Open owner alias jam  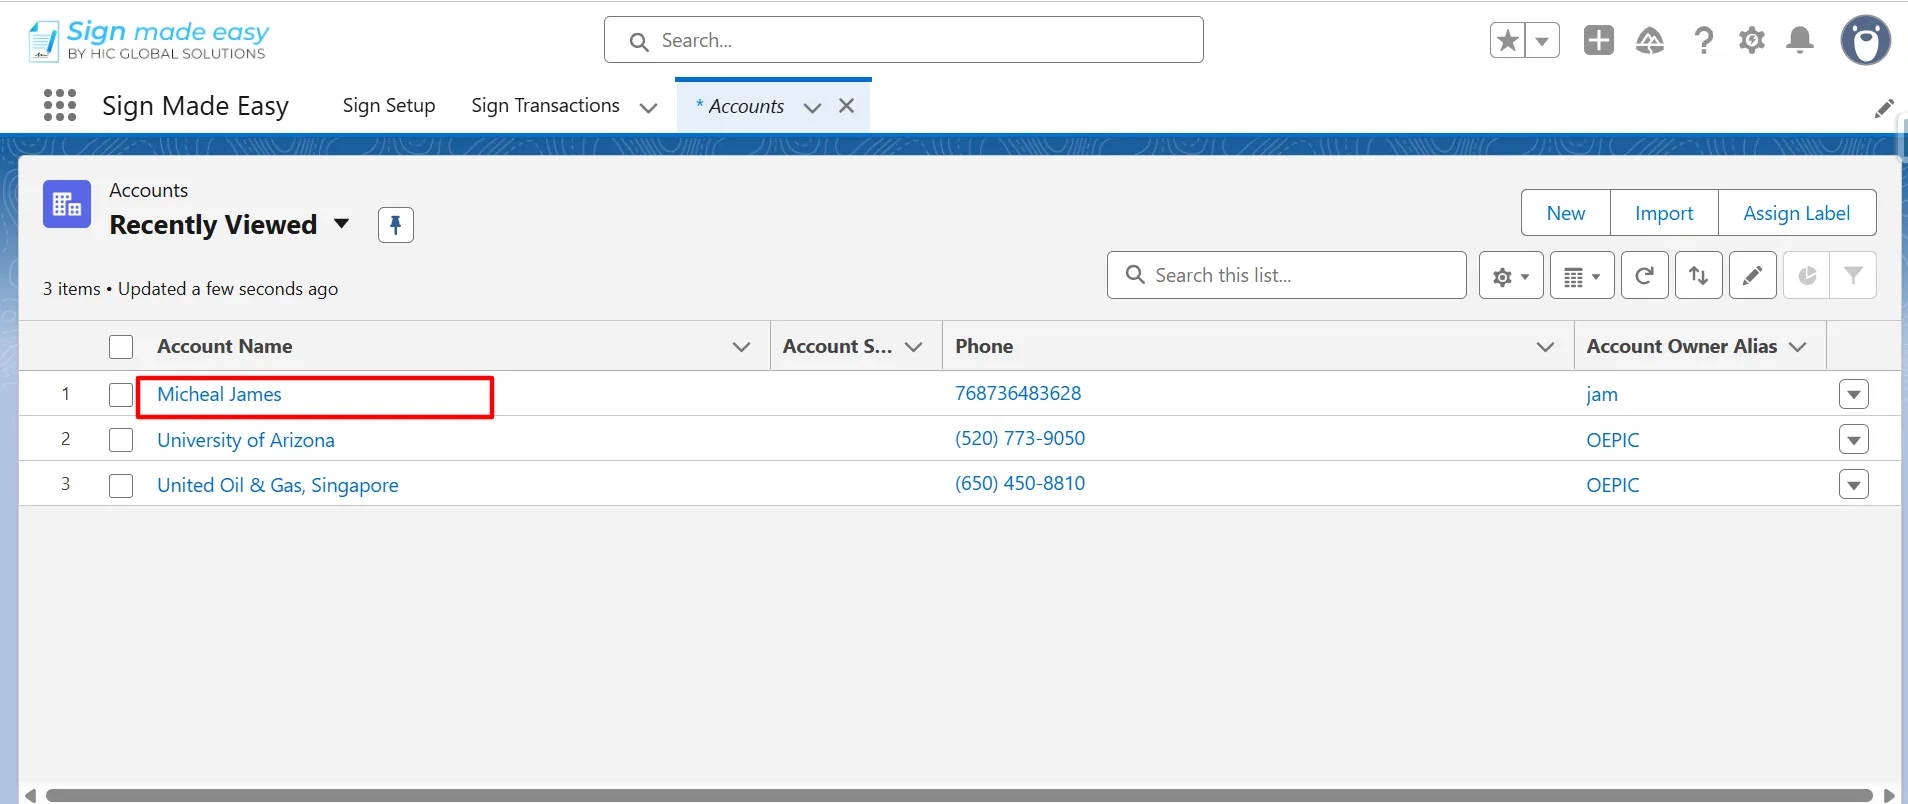pyautogui.click(x=1602, y=395)
